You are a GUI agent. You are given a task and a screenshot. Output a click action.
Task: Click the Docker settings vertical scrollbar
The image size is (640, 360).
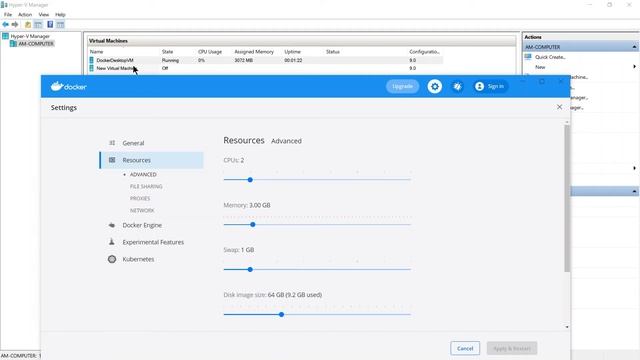pos(567,198)
